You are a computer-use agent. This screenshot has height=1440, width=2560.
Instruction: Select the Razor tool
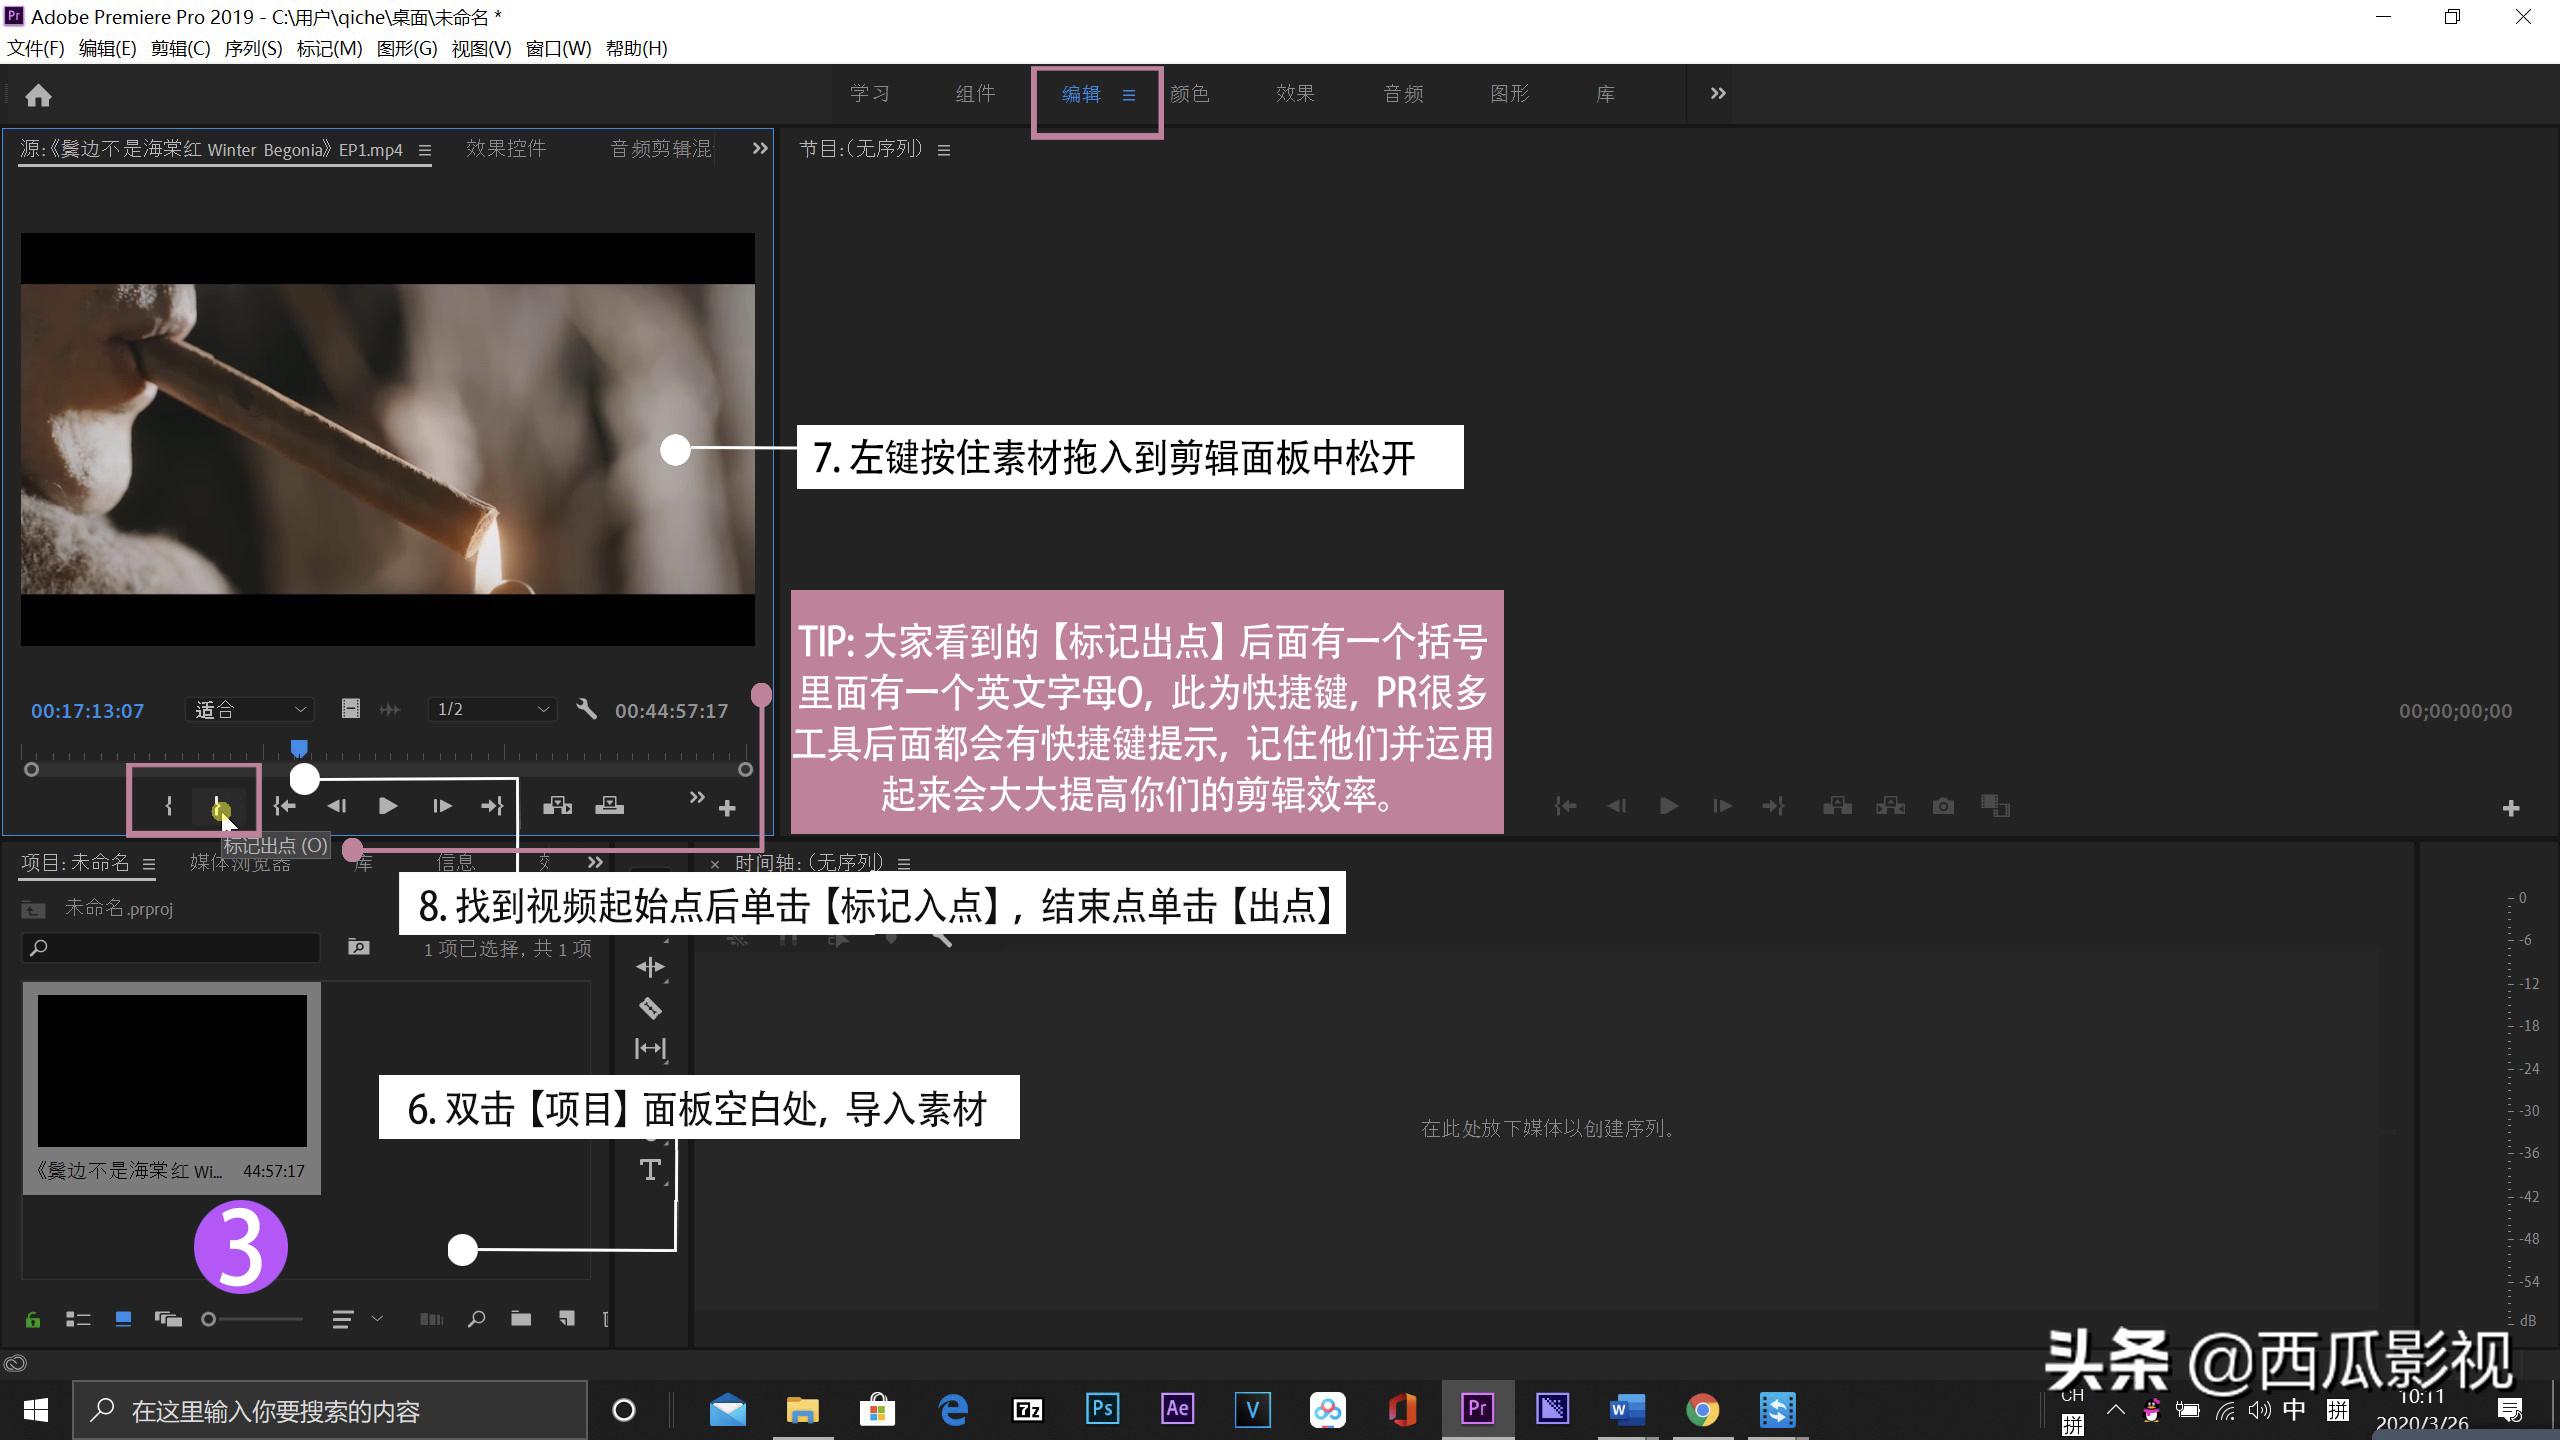650,1008
